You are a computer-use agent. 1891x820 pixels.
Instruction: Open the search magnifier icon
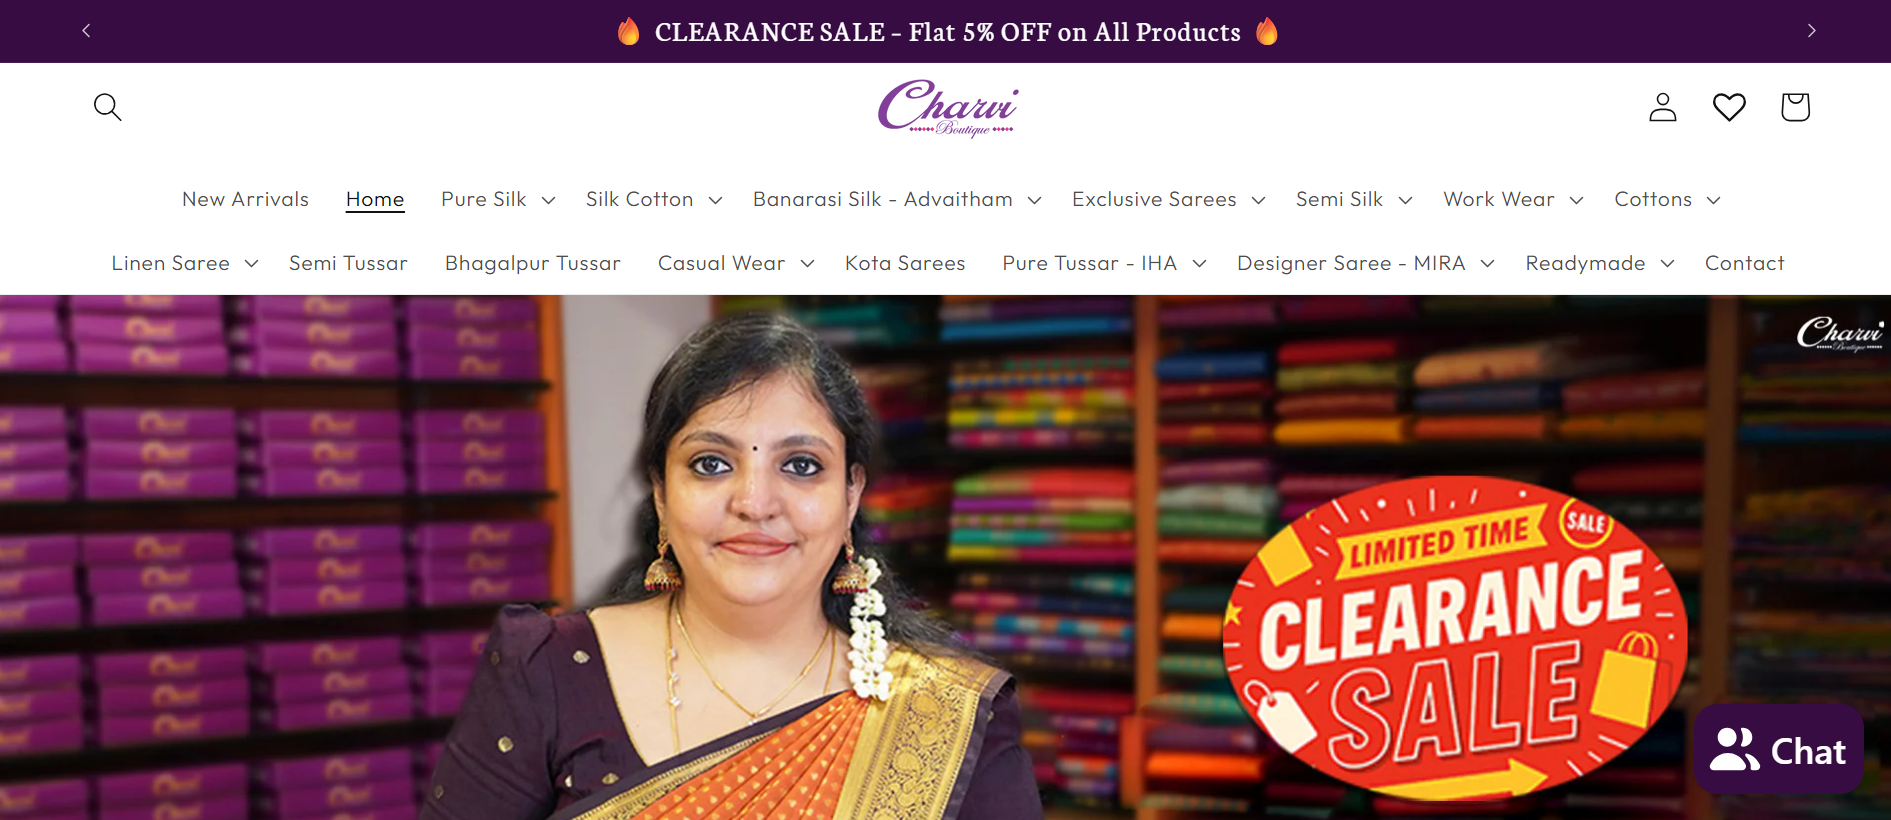coord(107,107)
